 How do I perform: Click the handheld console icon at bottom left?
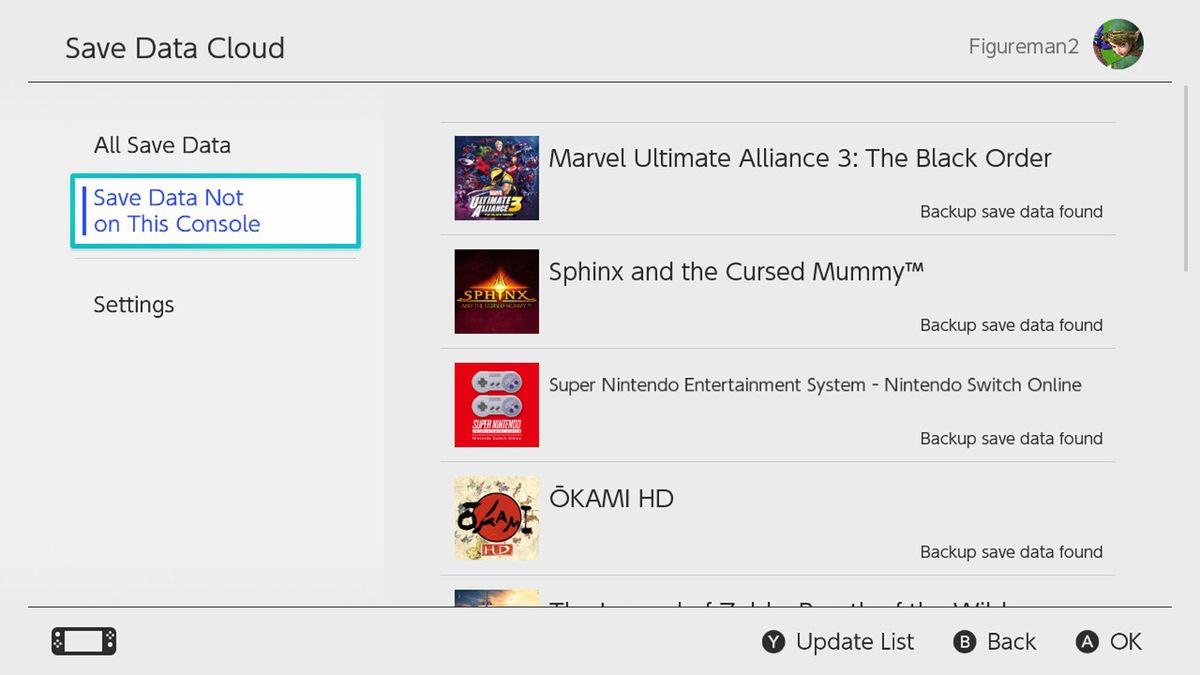84,641
